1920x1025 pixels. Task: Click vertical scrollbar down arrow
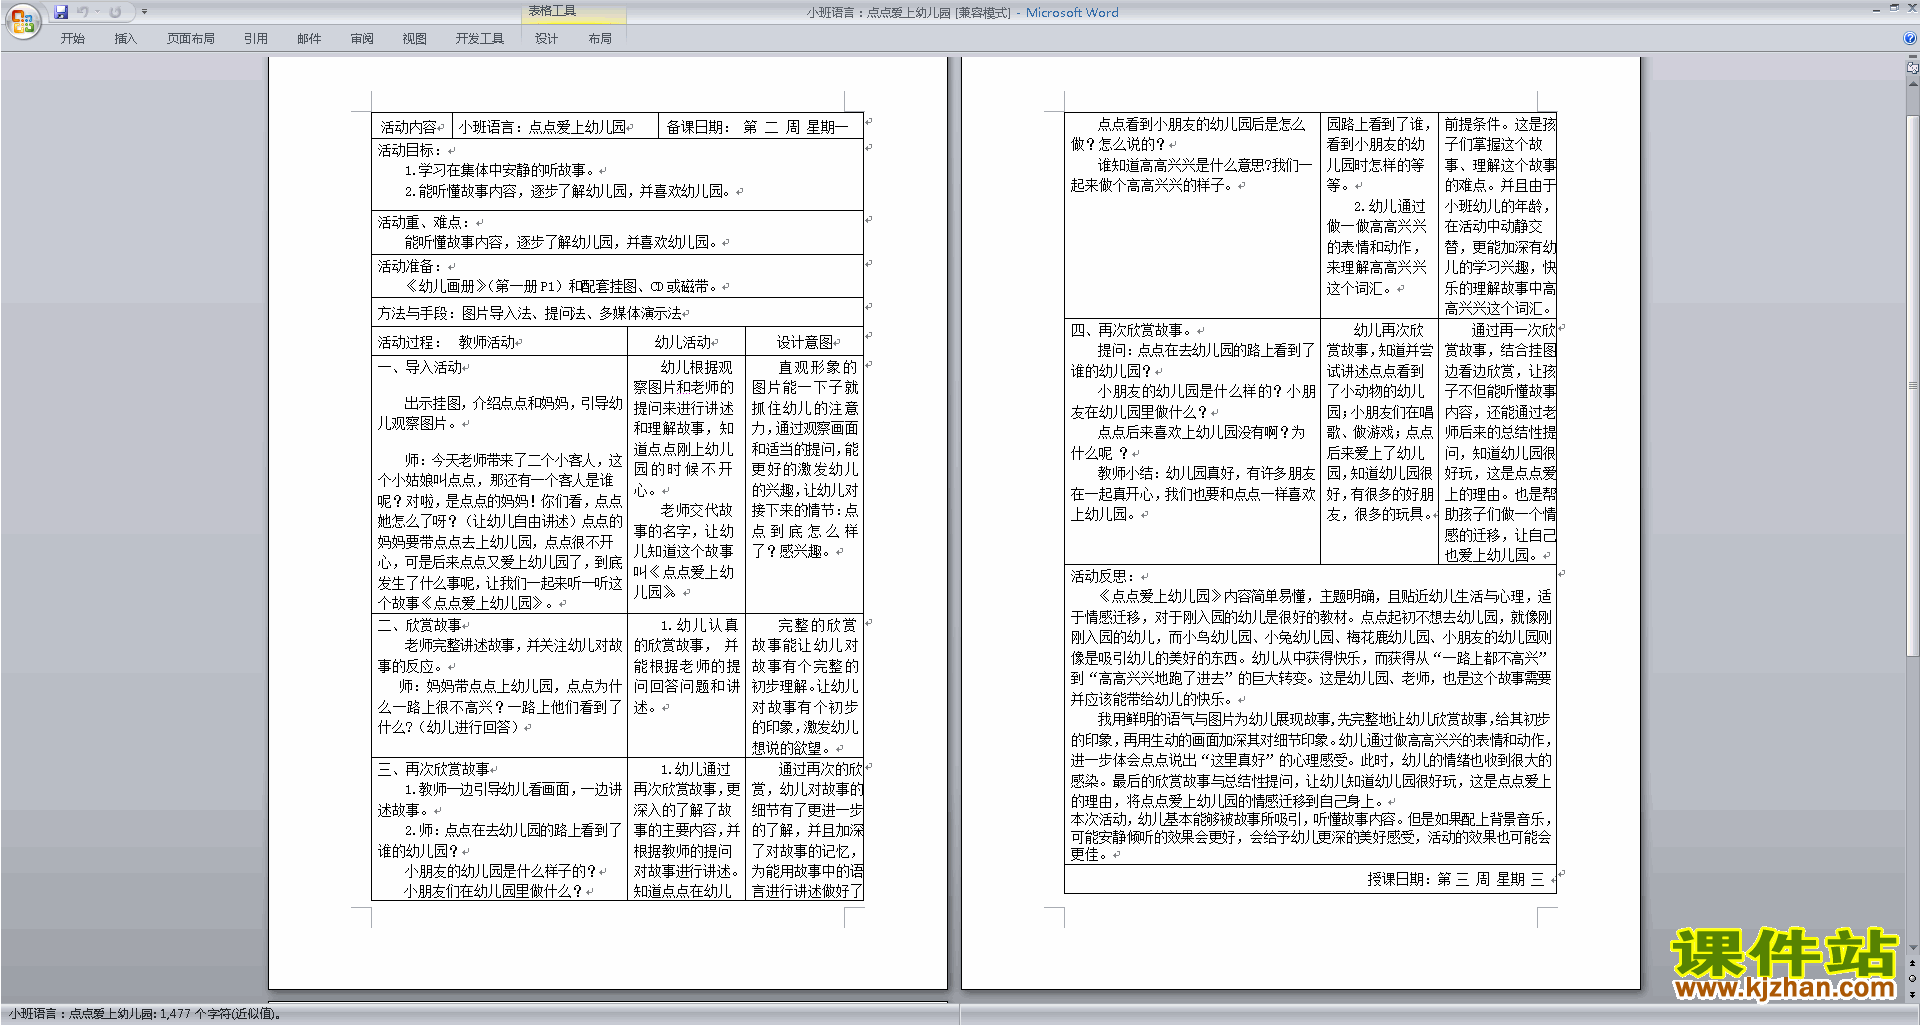(x=1913, y=948)
